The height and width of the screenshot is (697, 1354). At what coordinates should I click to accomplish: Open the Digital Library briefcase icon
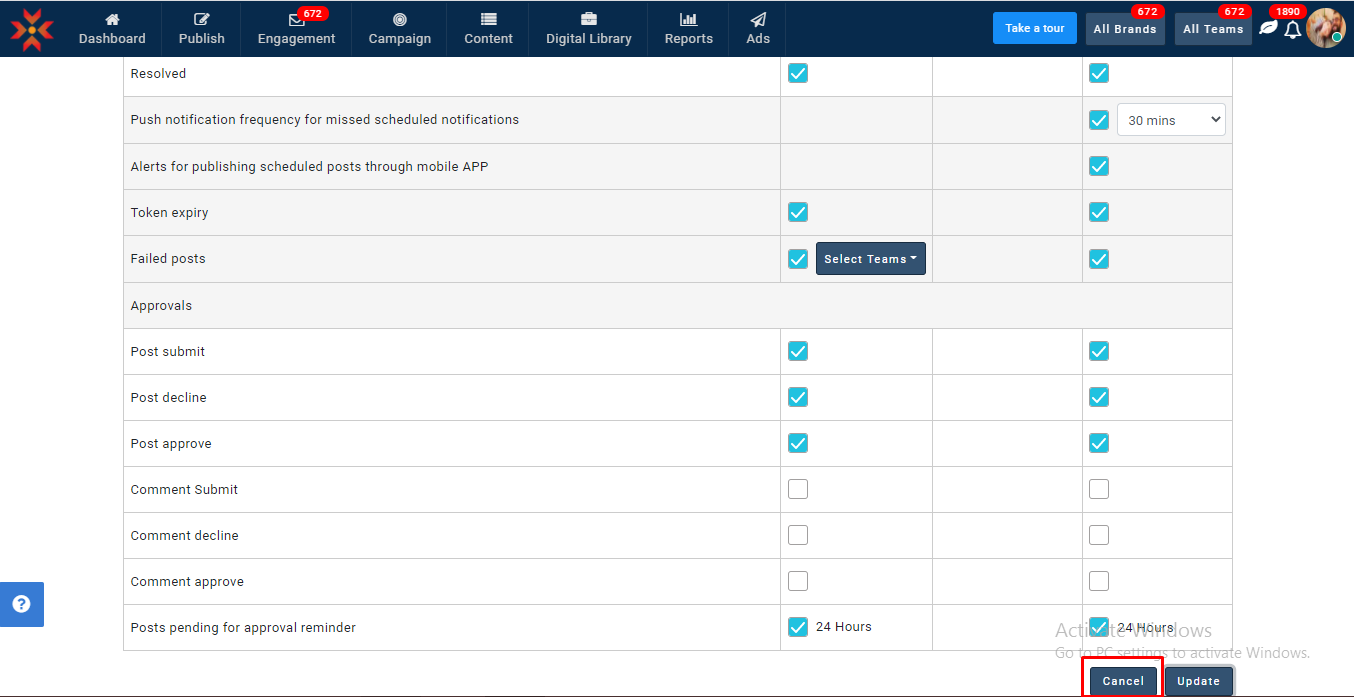pos(588,19)
